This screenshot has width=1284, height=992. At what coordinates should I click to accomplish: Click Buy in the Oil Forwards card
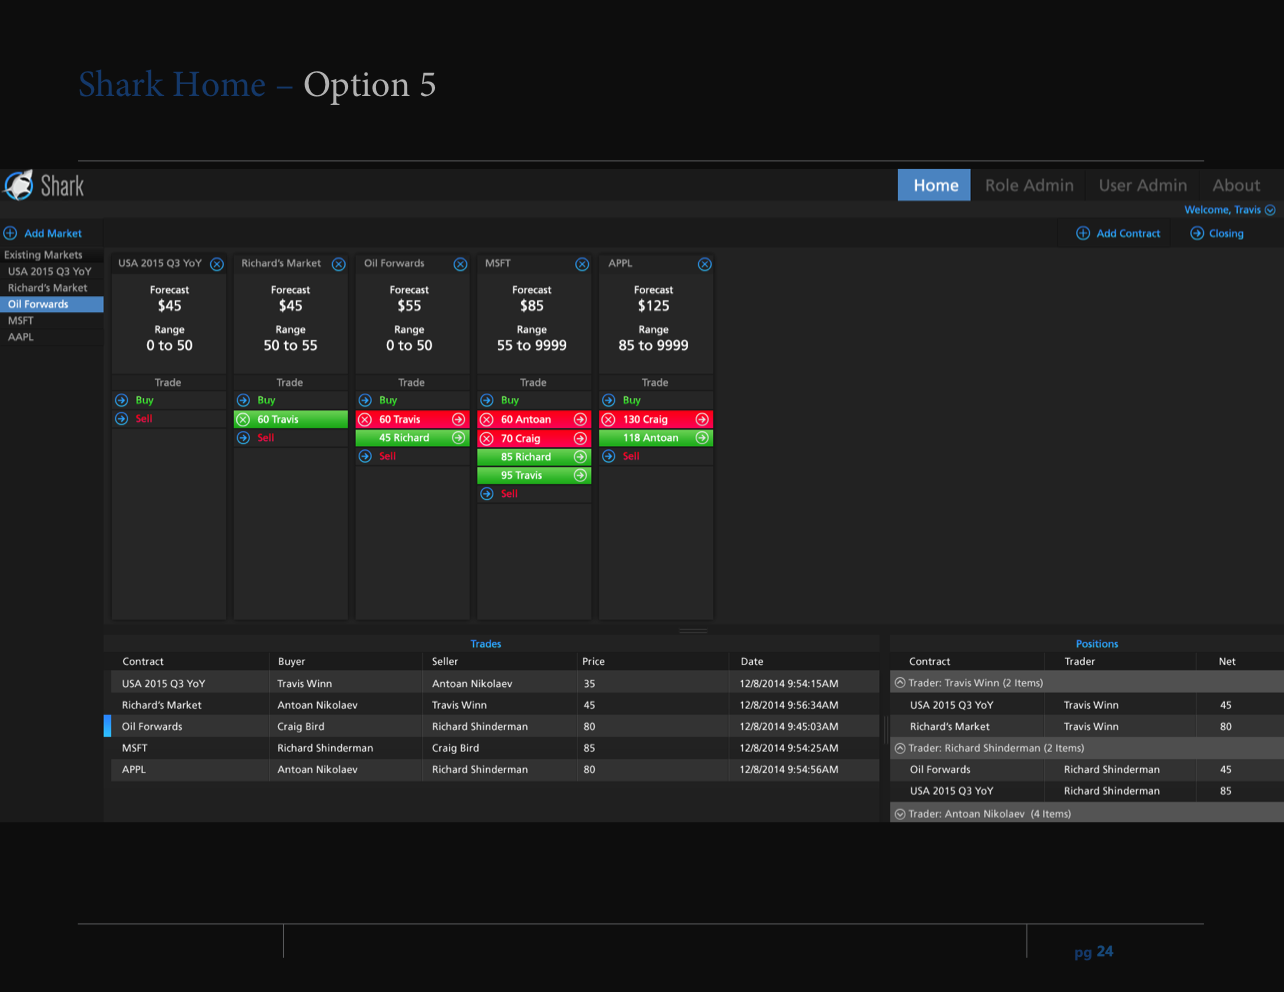click(388, 400)
